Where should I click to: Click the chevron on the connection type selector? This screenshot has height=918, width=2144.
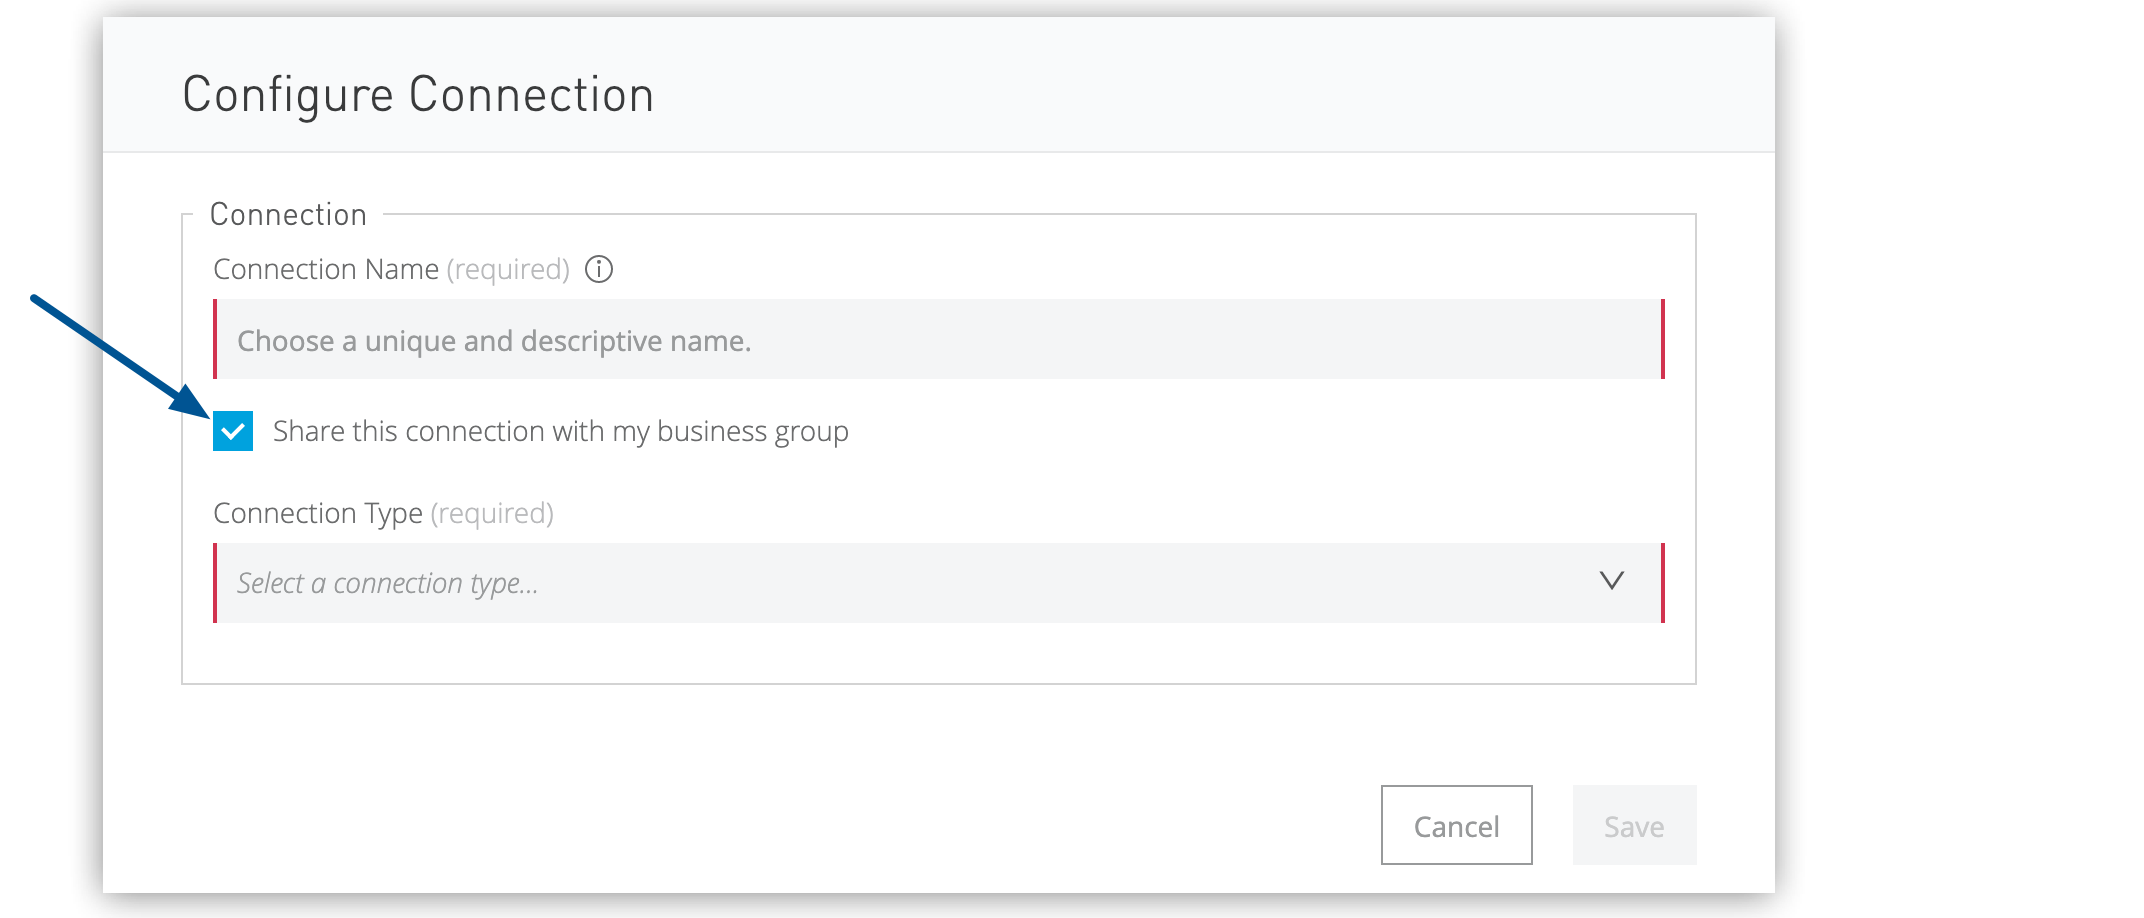coord(1612,582)
